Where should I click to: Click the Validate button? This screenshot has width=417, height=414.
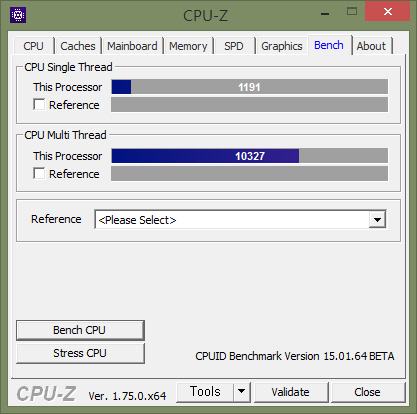click(x=291, y=392)
